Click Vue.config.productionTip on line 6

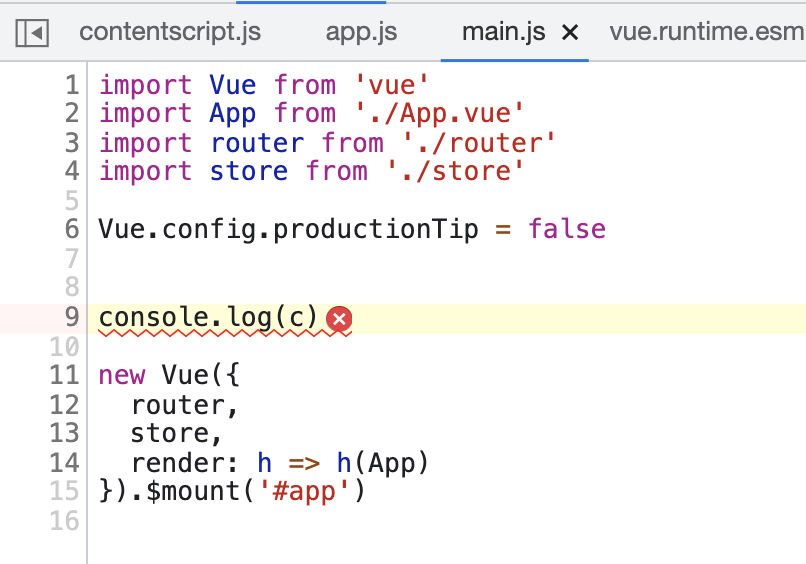tap(288, 229)
